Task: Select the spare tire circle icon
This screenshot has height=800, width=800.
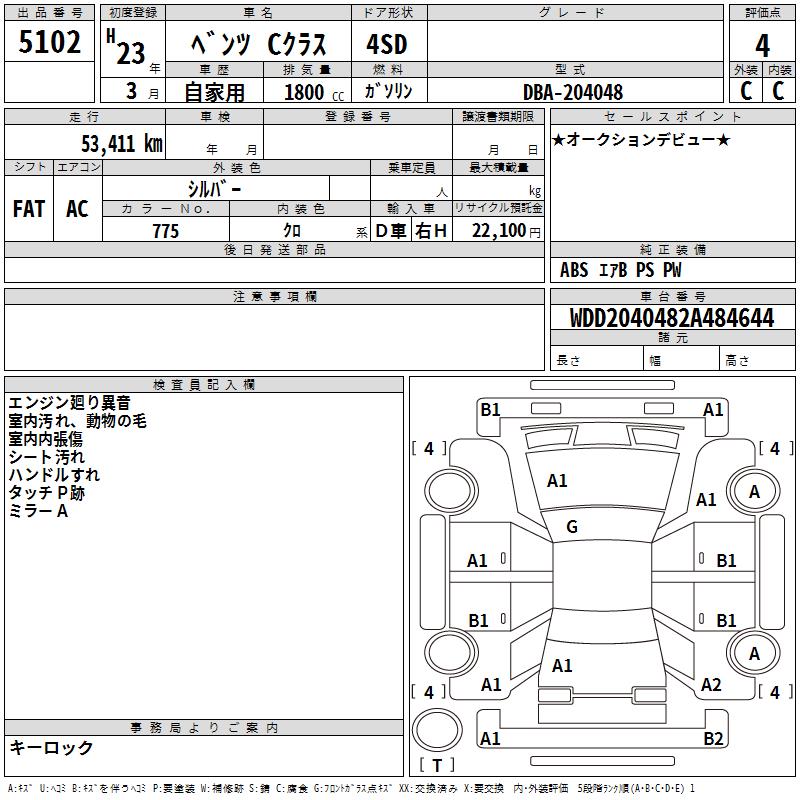Action: point(437,730)
